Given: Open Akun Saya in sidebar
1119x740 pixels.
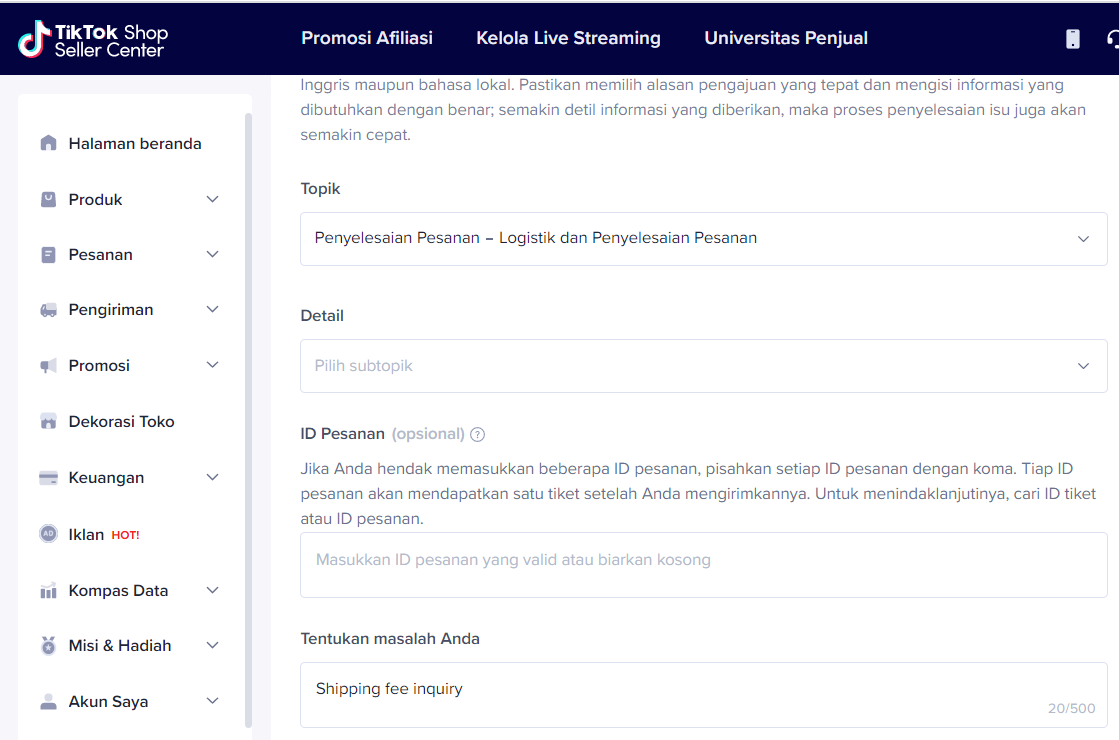Looking at the screenshot, I should [x=130, y=701].
